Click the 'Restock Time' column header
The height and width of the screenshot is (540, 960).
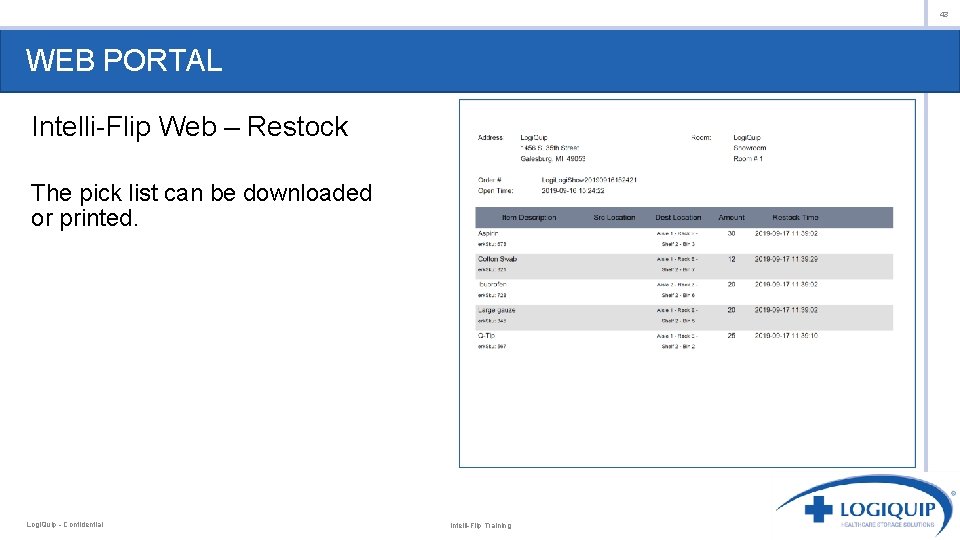(795, 217)
